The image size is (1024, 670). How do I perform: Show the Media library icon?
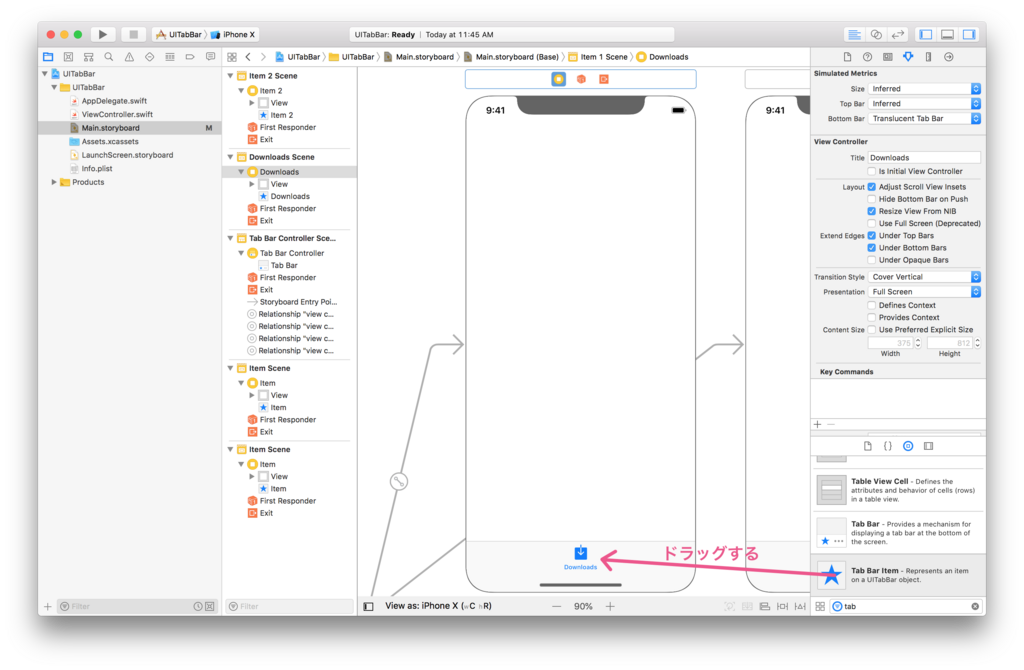point(928,446)
